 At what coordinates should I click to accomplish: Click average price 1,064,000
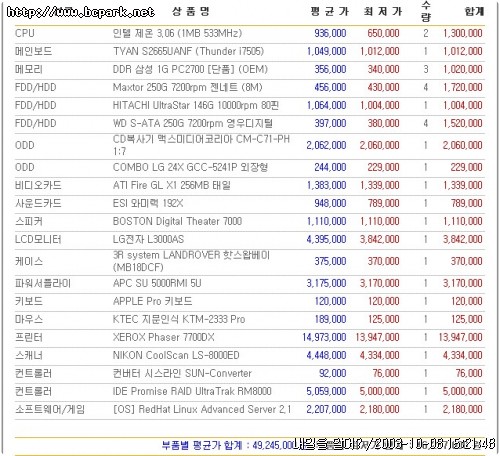tap(326, 105)
